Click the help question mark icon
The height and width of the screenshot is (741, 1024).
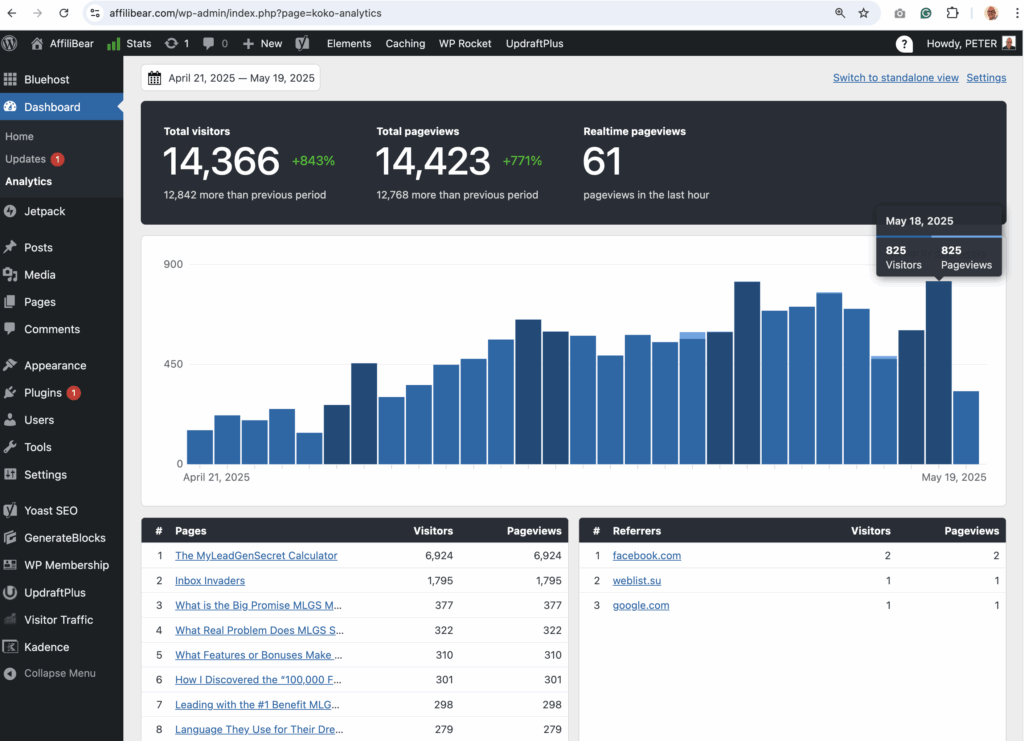[904, 44]
